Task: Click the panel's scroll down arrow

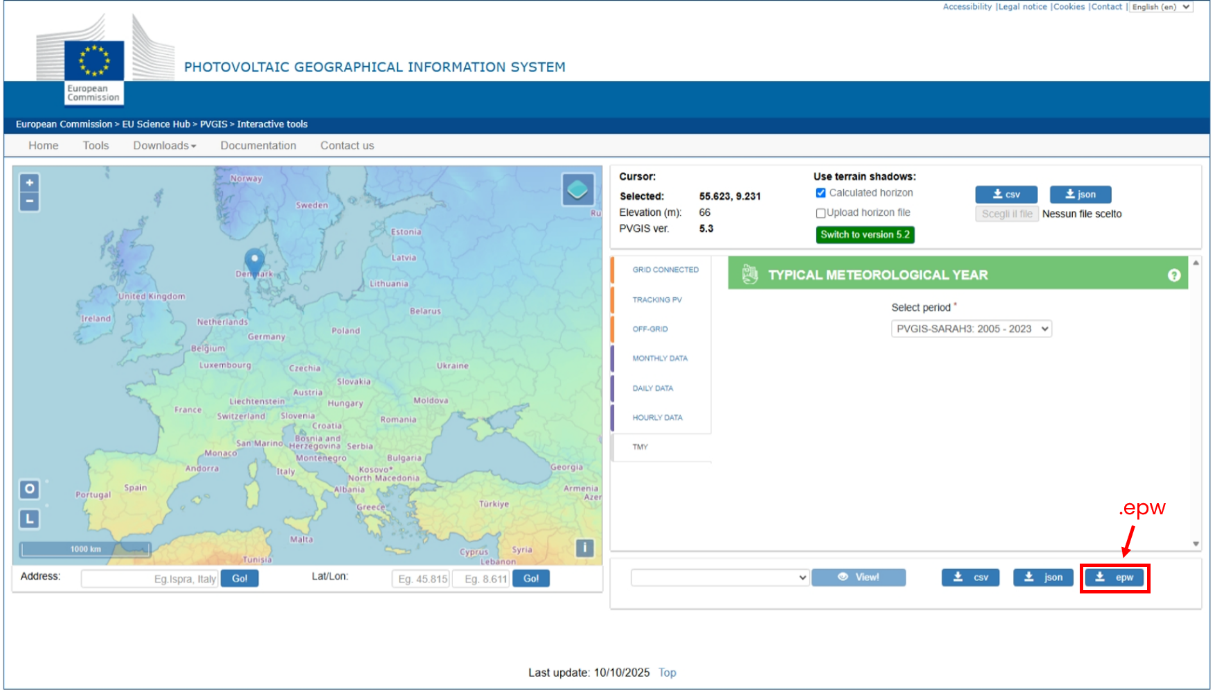Action: pos(1196,544)
